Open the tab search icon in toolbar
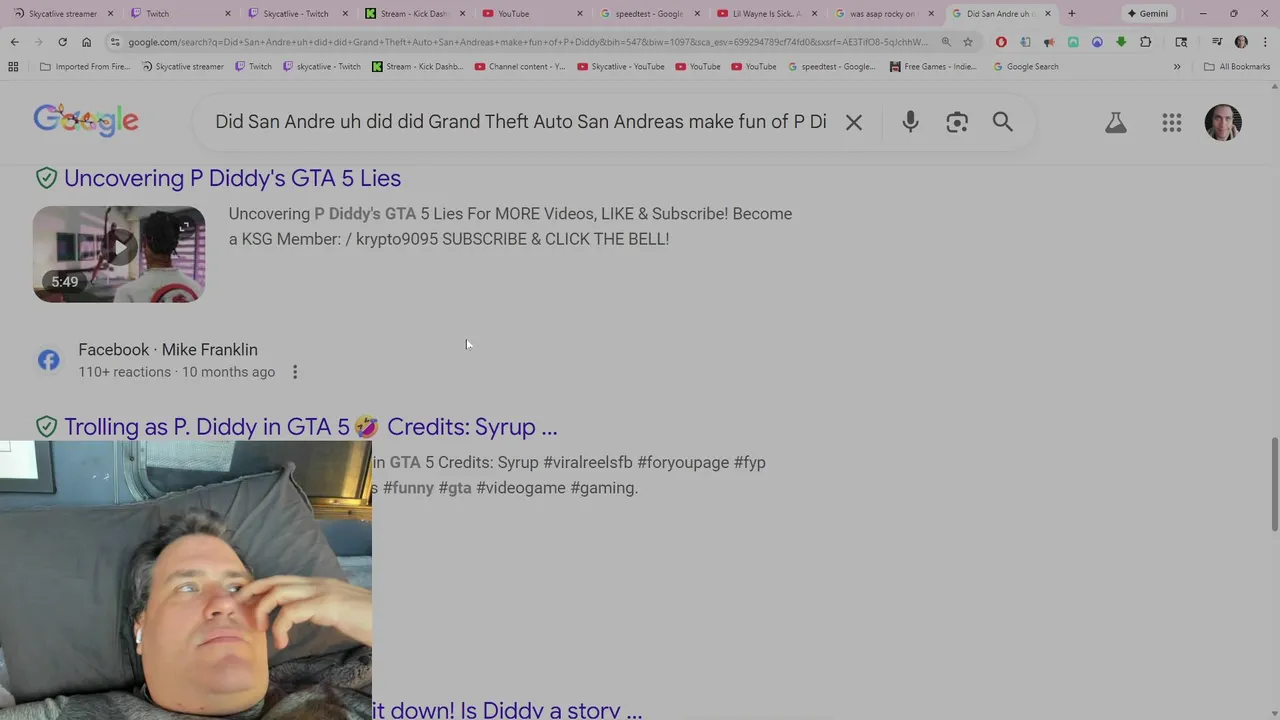1280x720 pixels. coord(1181,42)
